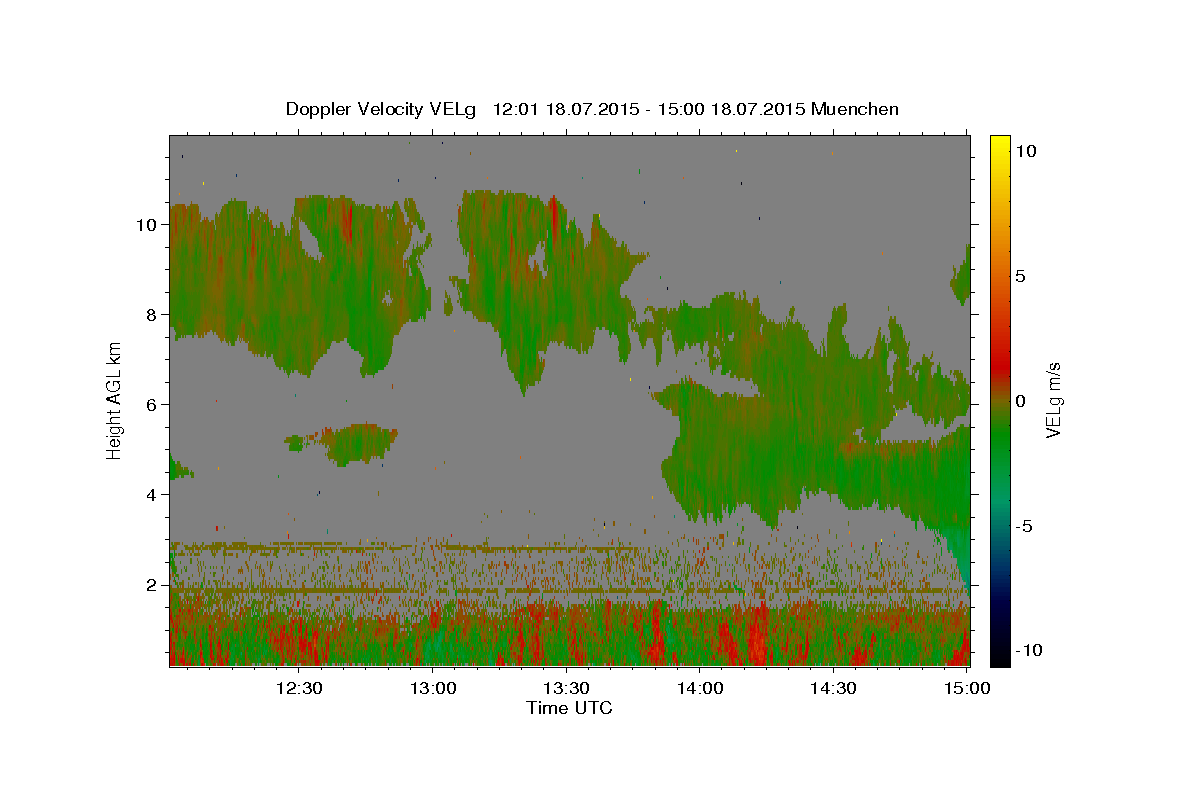Screen dimensions: 1200x800
Task: Click the 'Height AGL km' axis label
Action: tap(115, 399)
